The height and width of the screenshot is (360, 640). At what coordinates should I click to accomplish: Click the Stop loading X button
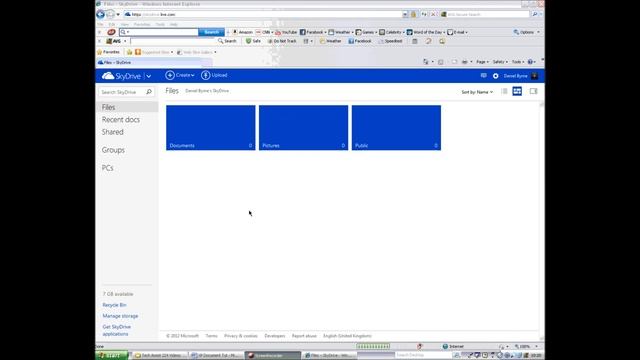point(433,14)
